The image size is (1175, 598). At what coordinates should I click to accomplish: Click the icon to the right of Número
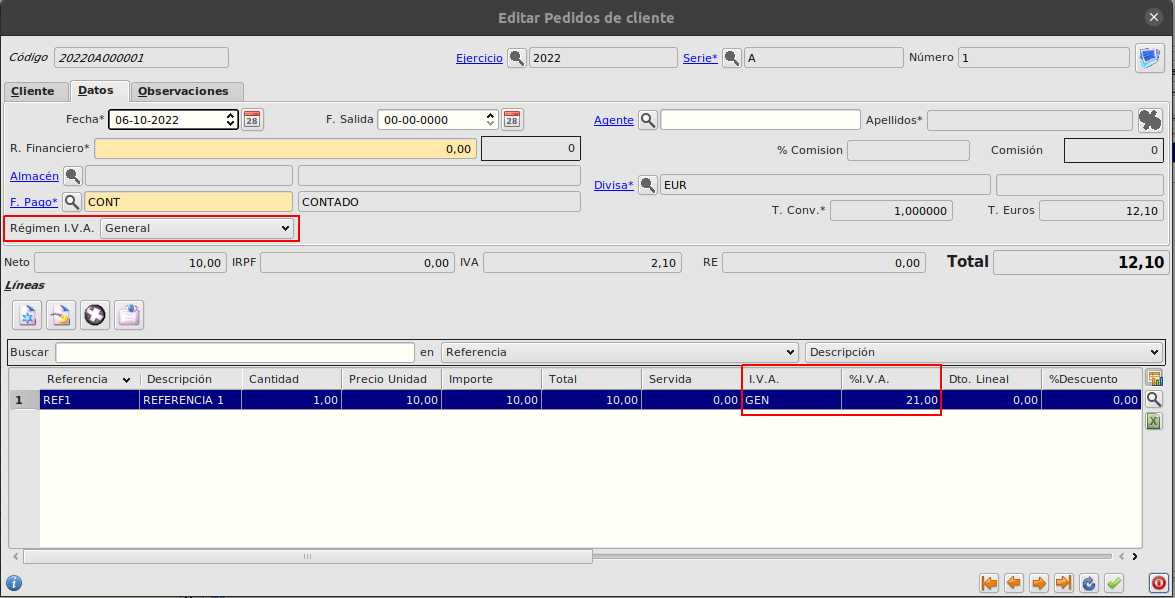pyautogui.click(x=1150, y=58)
